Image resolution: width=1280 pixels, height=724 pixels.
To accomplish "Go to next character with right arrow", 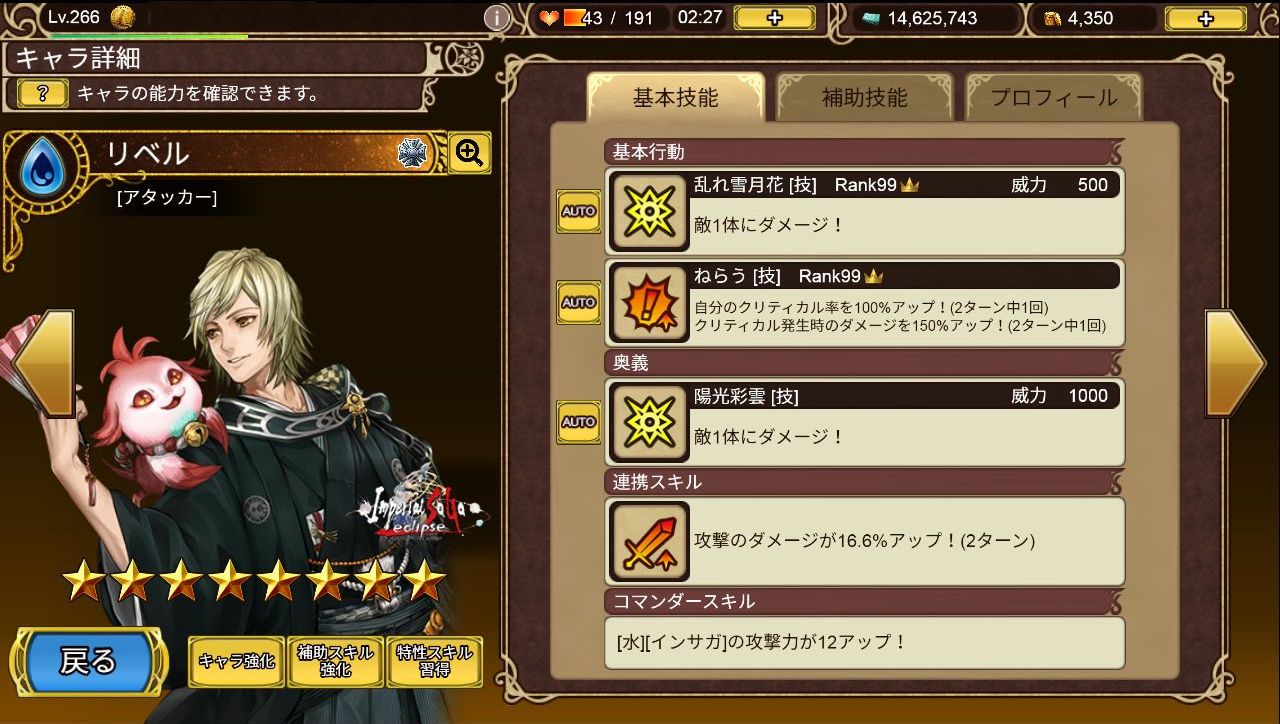I will point(1236,363).
